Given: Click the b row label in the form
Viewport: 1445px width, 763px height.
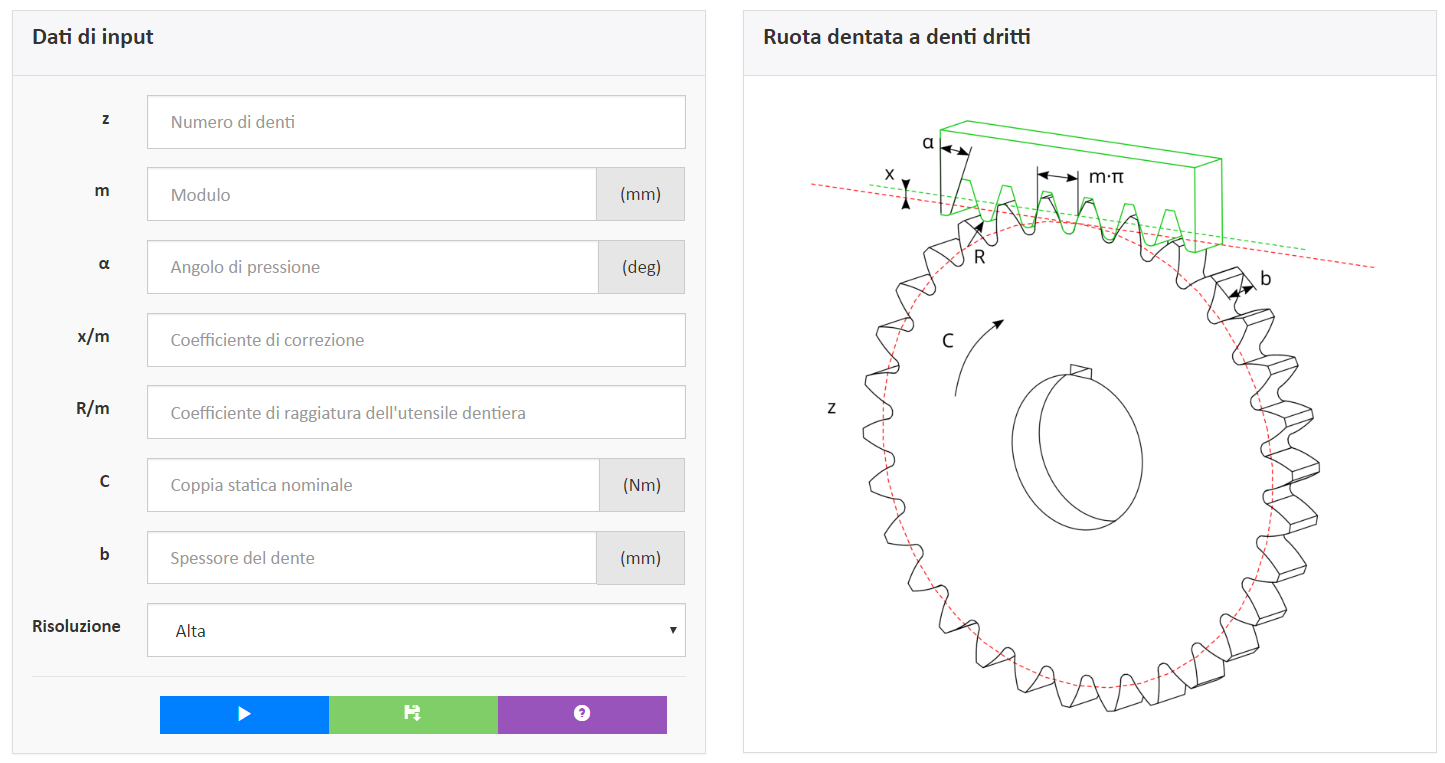Looking at the screenshot, I should [105, 553].
